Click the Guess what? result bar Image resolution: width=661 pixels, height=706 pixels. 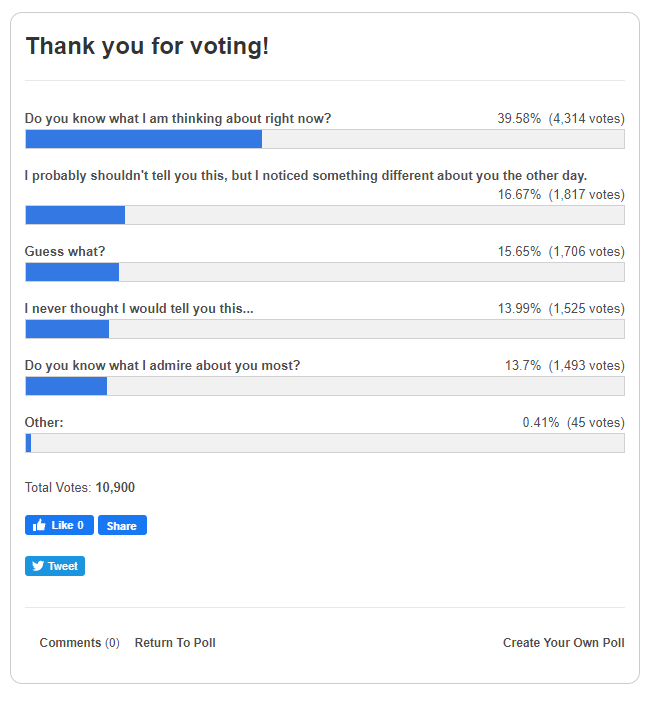click(325, 272)
